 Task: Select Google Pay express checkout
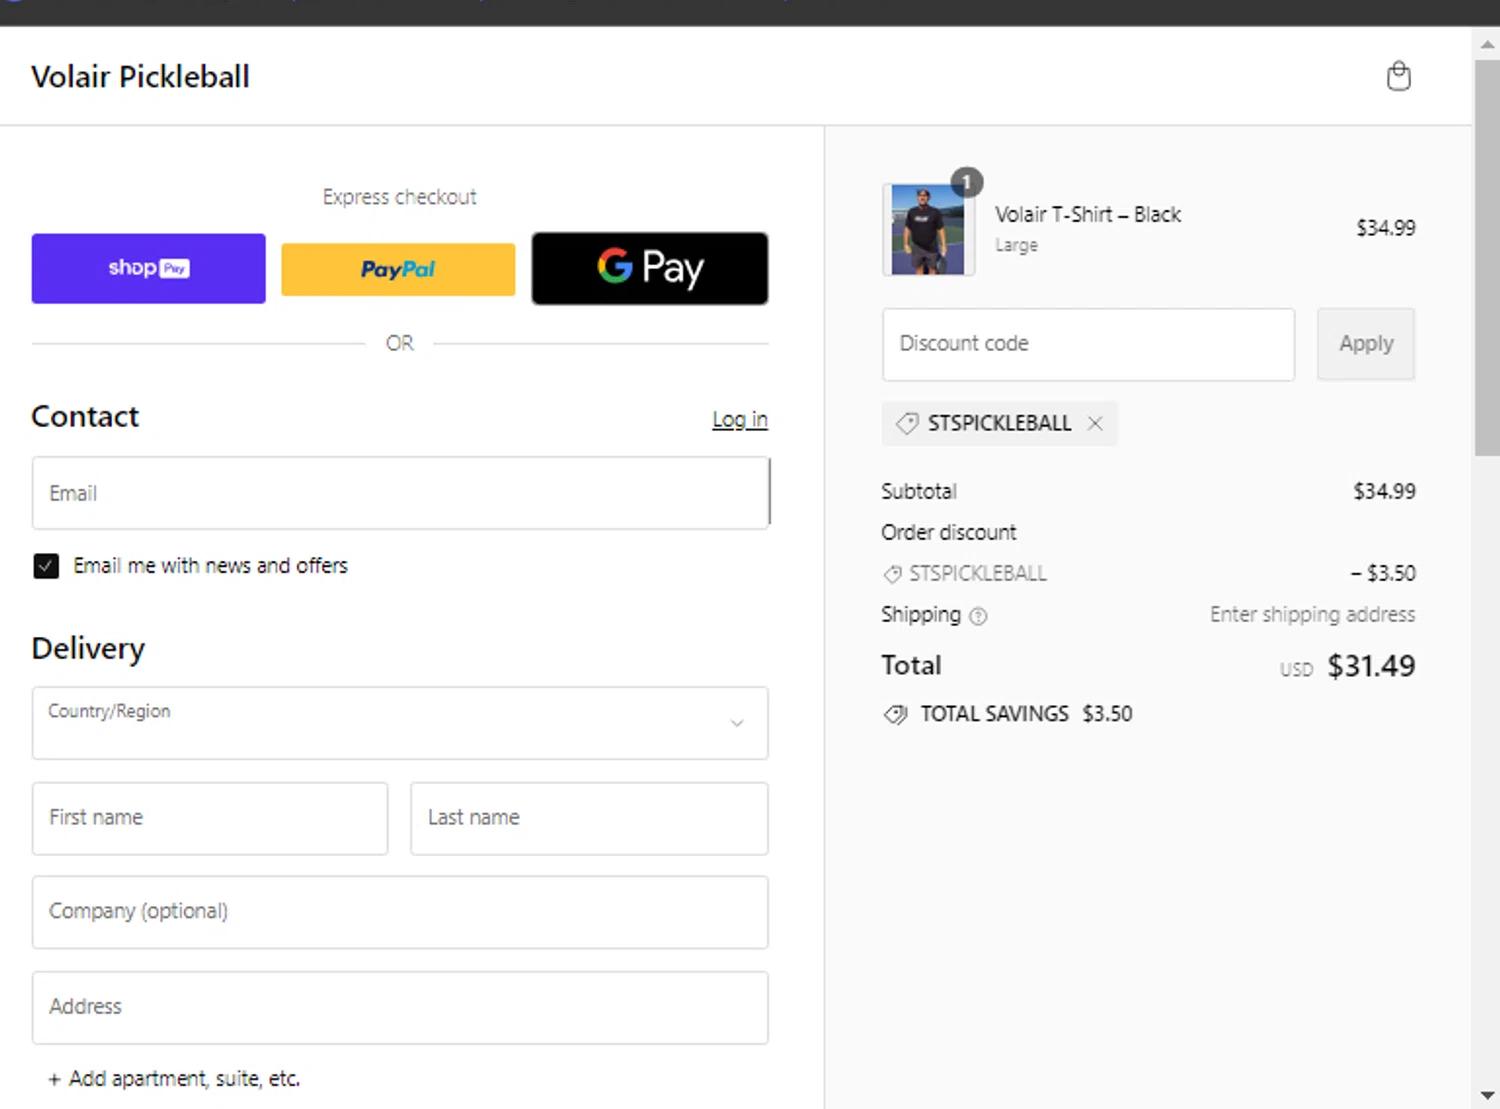650,268
